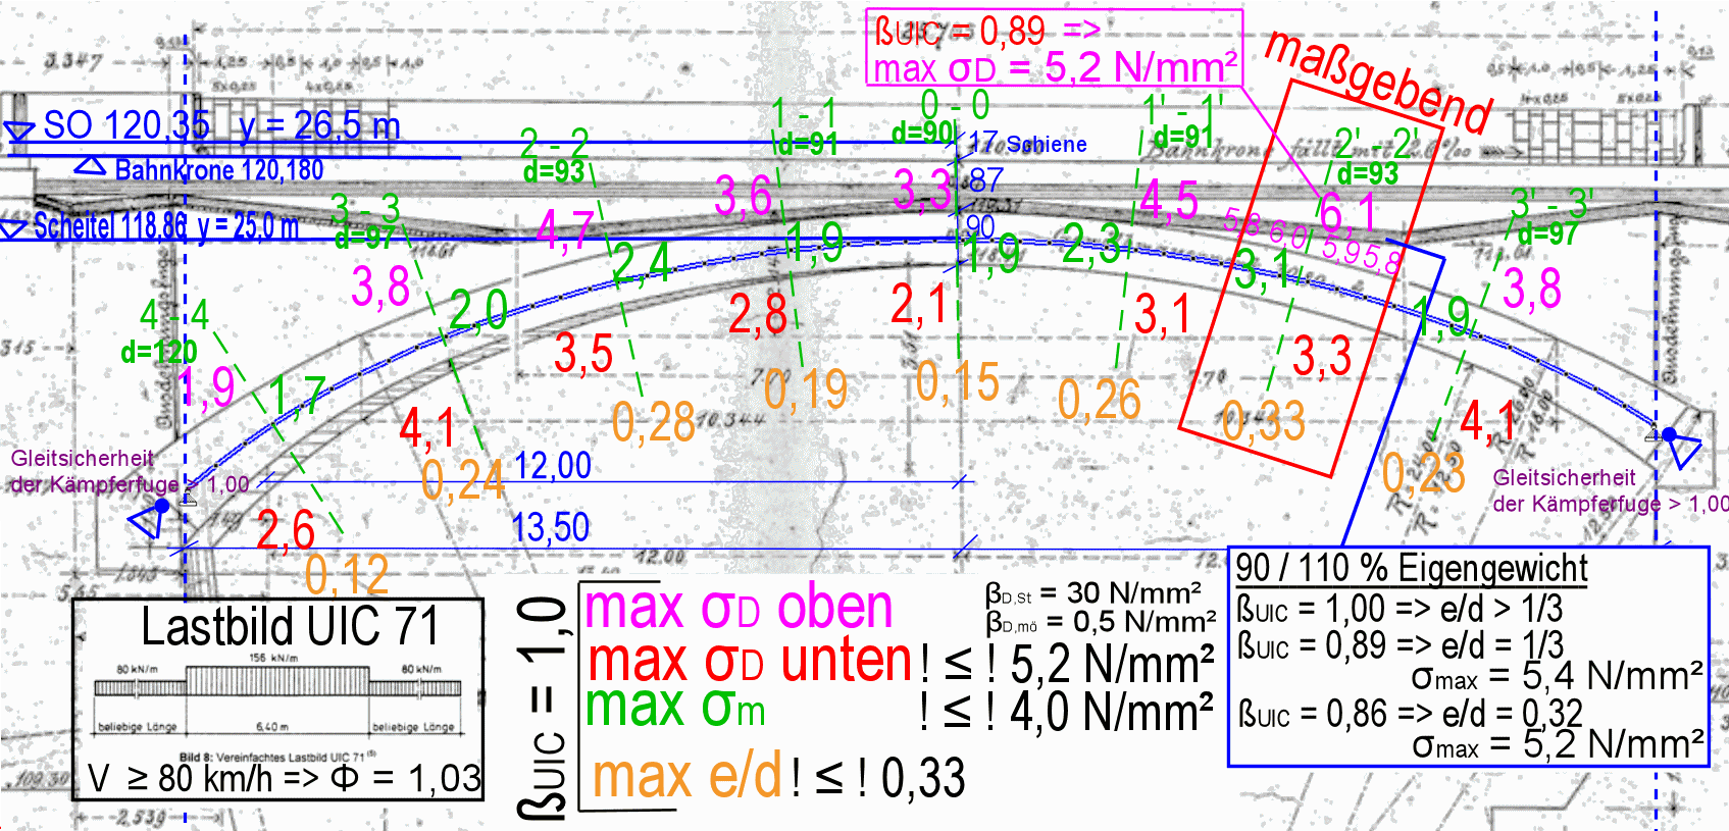Click the blue right arch support symbol

point(1680,447)
